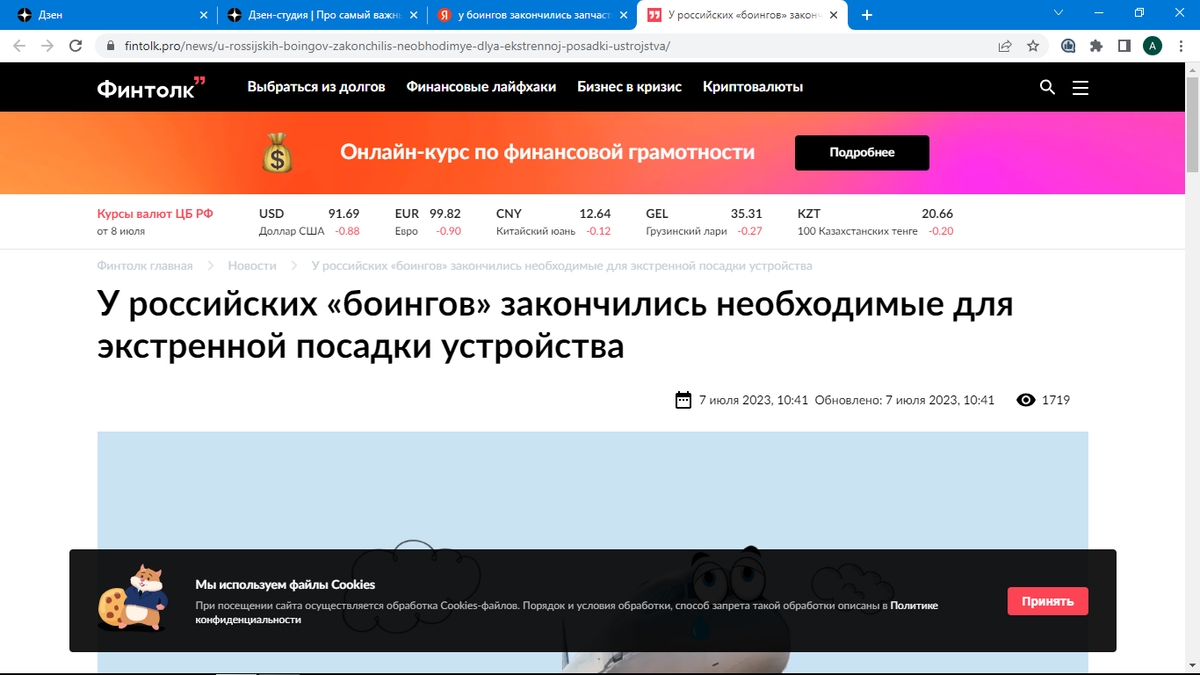This screenshot has height=675, width=1200.
Task: Switch to the Дзен browser tab
Action: coord(100,14)
